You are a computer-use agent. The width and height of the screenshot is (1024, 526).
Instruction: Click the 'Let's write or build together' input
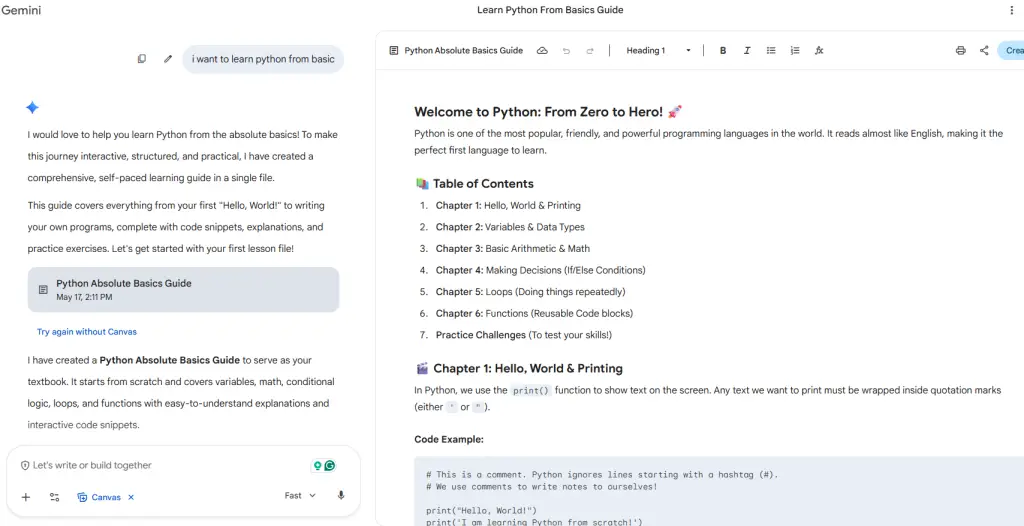click(92, 465)
